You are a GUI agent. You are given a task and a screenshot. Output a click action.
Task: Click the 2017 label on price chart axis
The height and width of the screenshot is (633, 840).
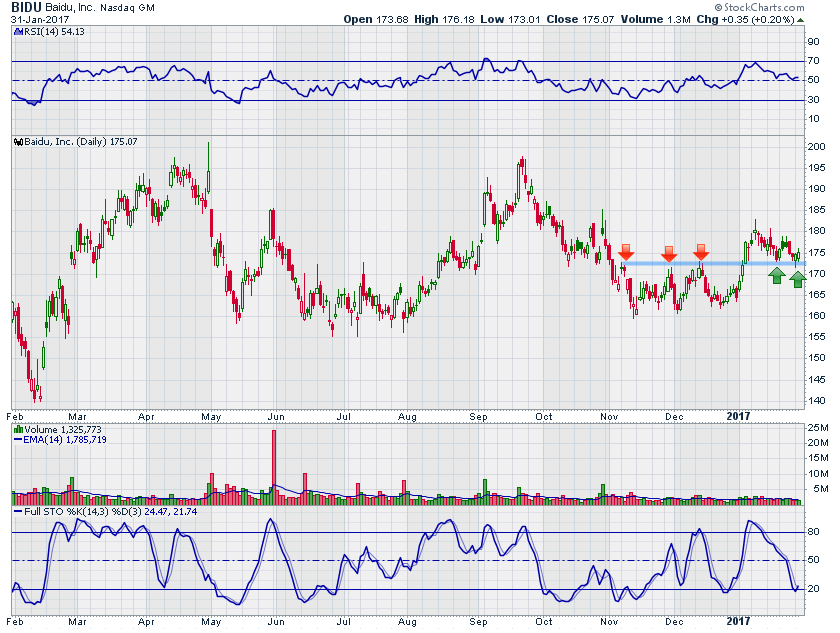point(738,414)
